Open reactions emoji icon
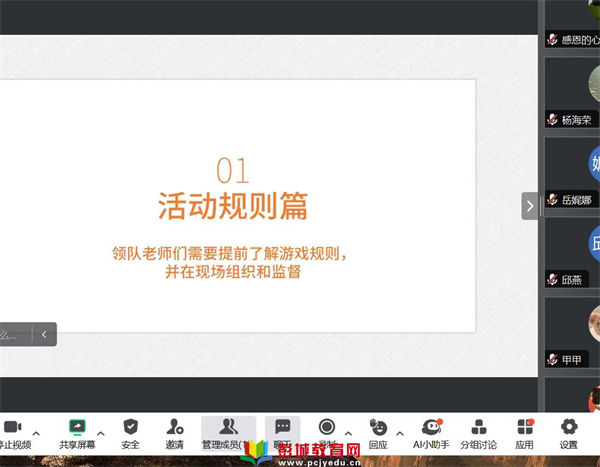This screenshot has width=600, height=467. (x=378, y=427)
